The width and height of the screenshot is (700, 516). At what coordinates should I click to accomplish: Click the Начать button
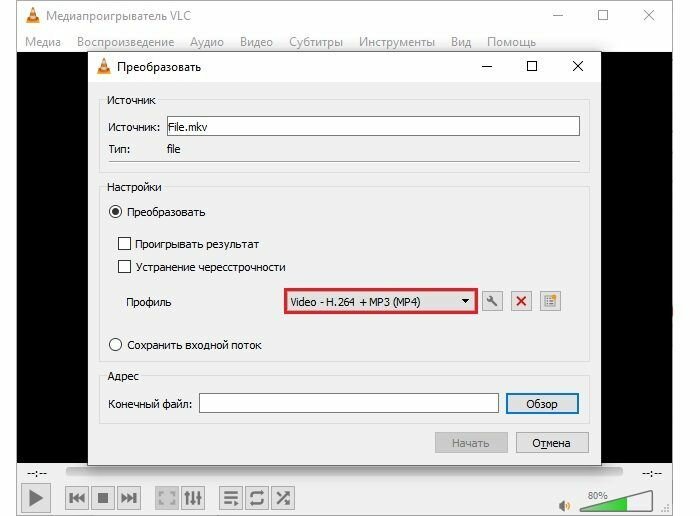[x=471, y=443]
